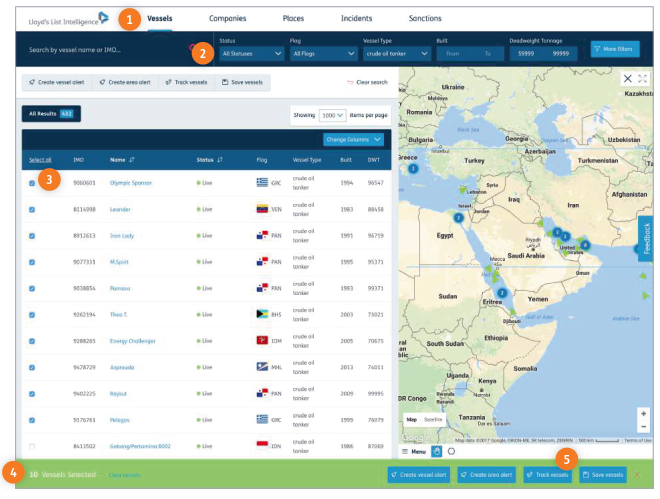Click the Red Sea vessel cluster near Eritrea
Screen dimensions: 660x499
(x=502, y=293)
